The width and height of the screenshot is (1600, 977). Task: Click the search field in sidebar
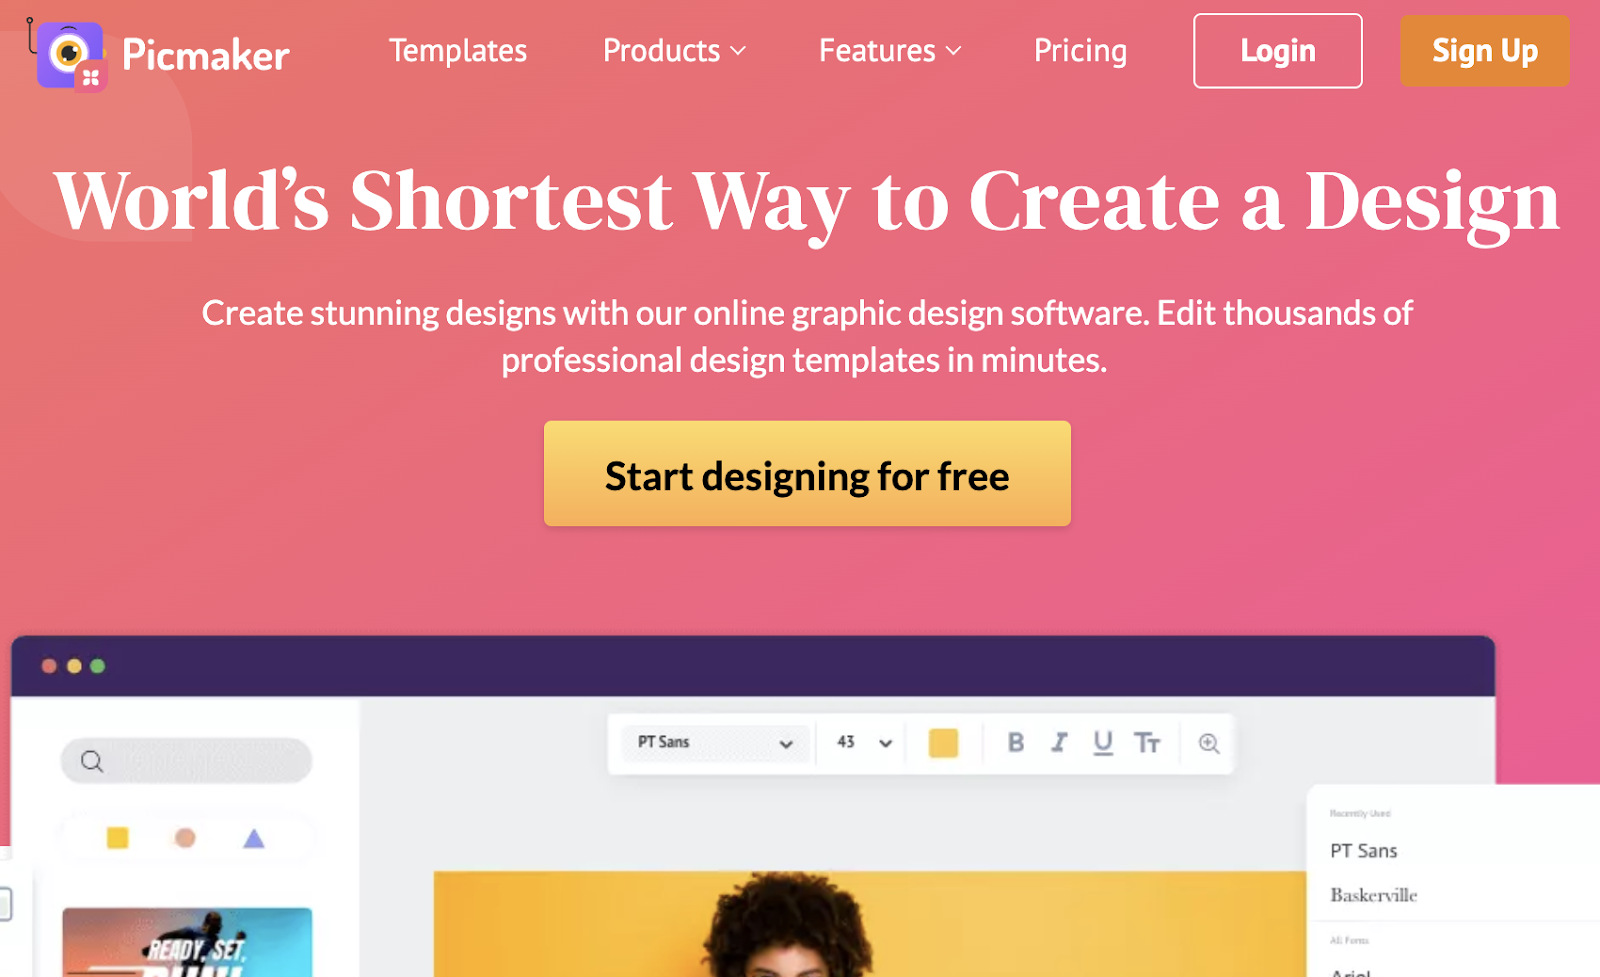pos(186,761)
